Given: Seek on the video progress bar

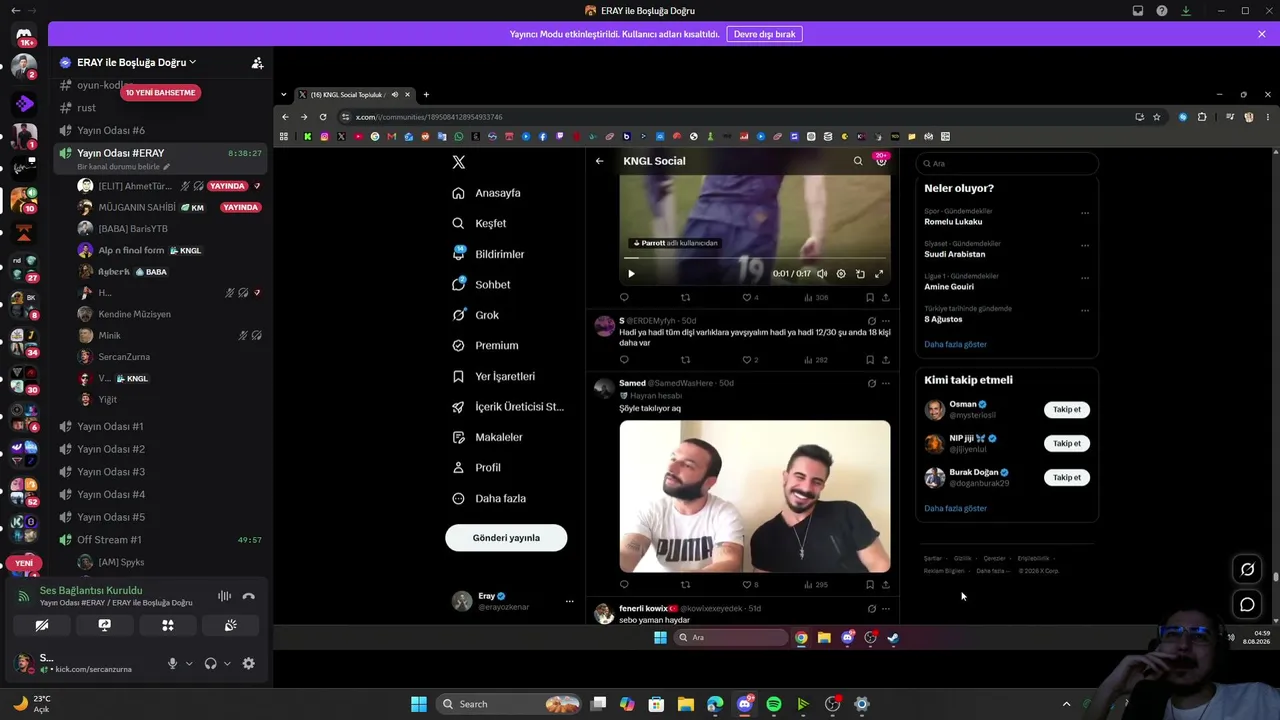Looking at the screenshot, I should point(755,260).
